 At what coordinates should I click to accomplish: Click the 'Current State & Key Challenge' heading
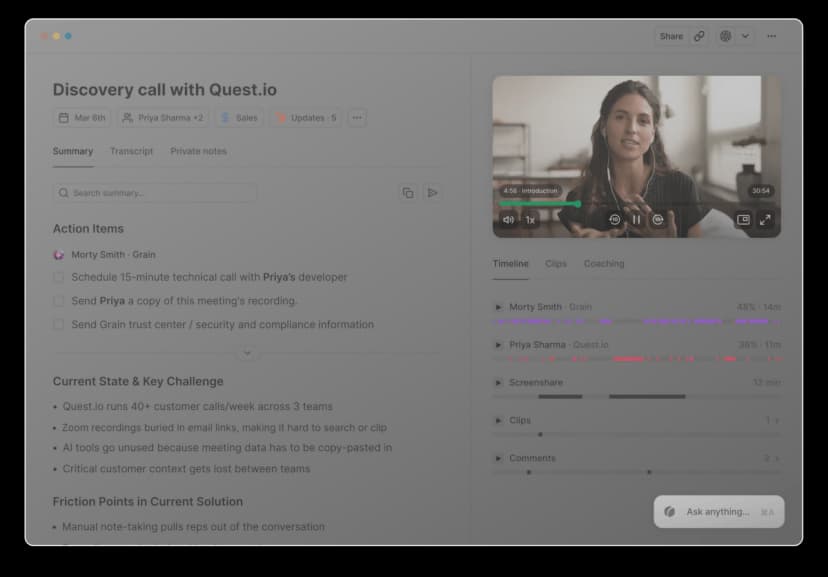tap(138, 381)
